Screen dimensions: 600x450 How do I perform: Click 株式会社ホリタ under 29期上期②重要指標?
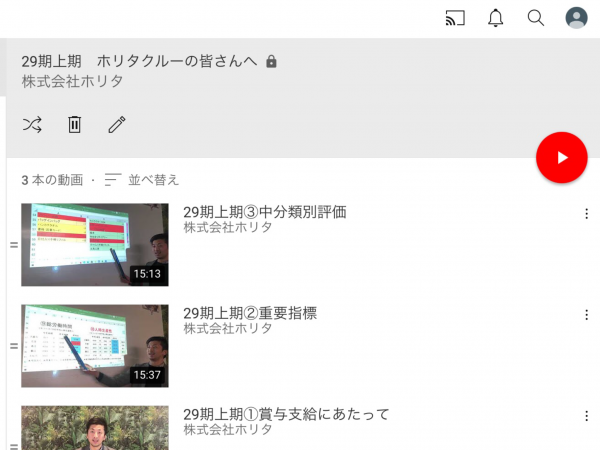(x=228, y=328)
